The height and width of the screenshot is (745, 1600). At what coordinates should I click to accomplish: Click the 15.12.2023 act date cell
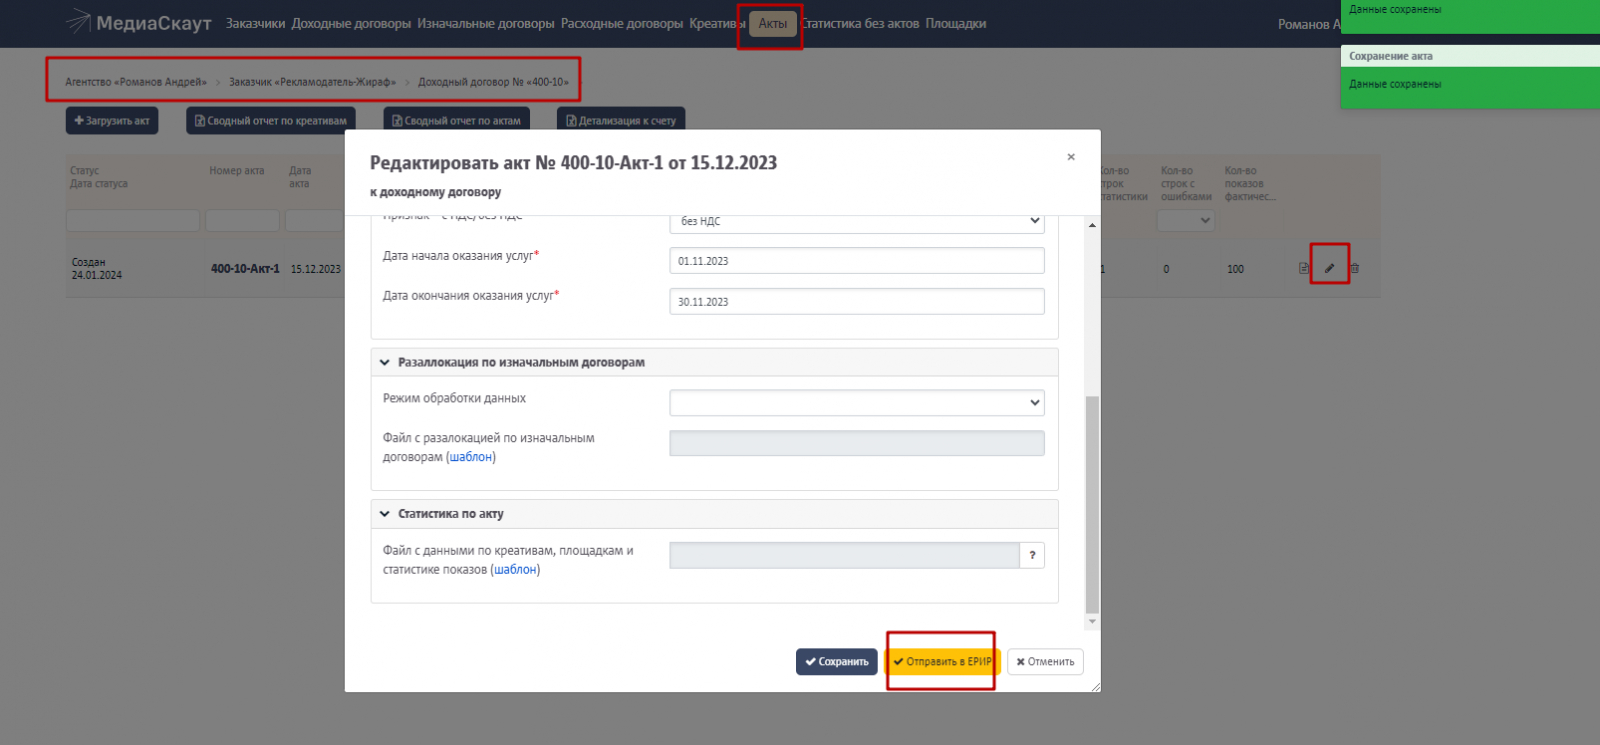316,269
